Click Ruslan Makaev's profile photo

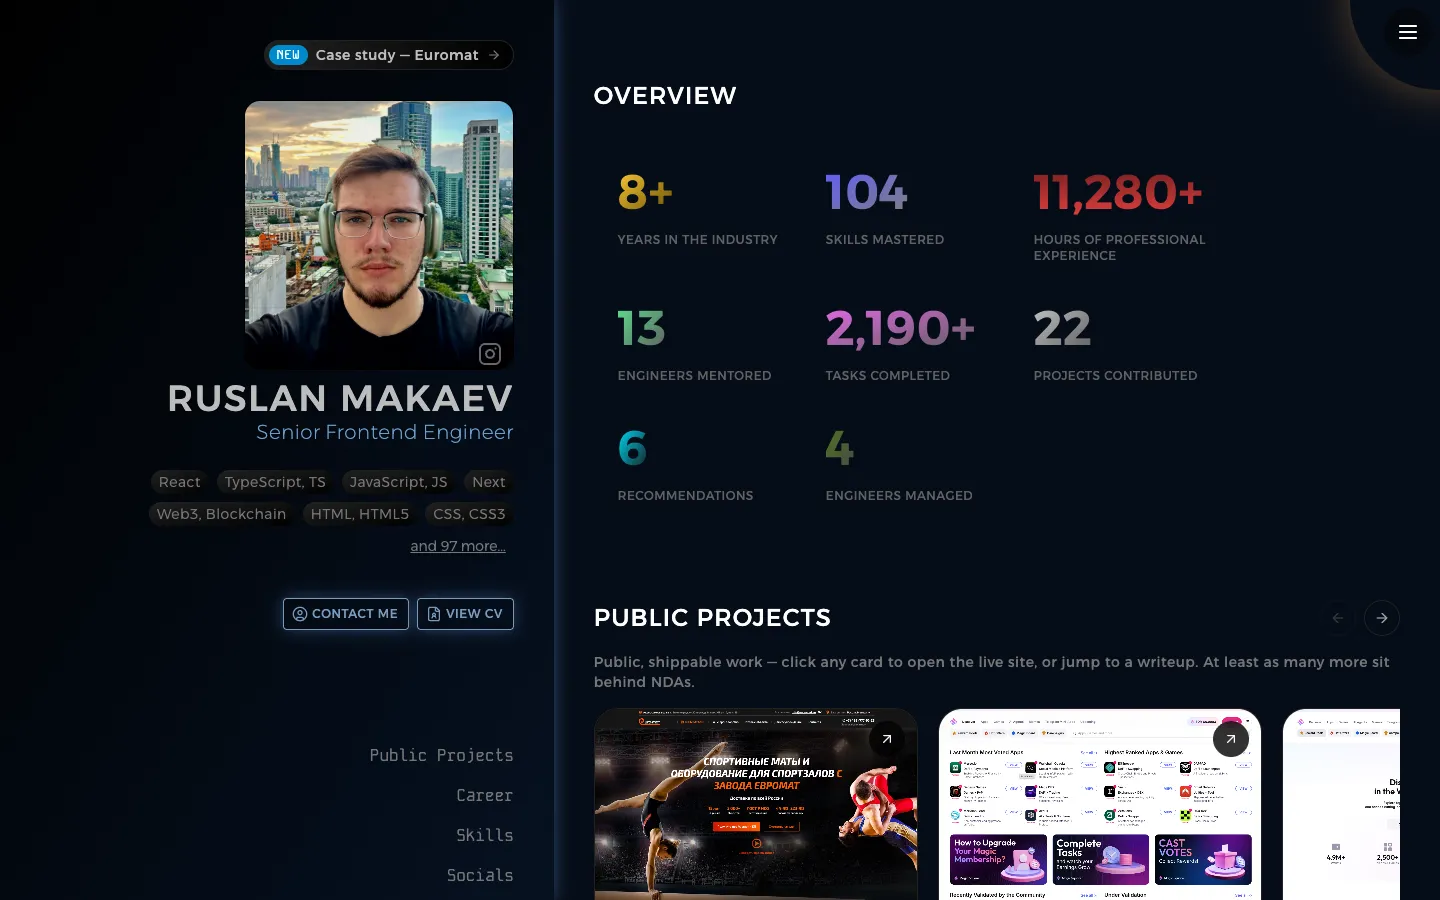[x=379, y=235]
